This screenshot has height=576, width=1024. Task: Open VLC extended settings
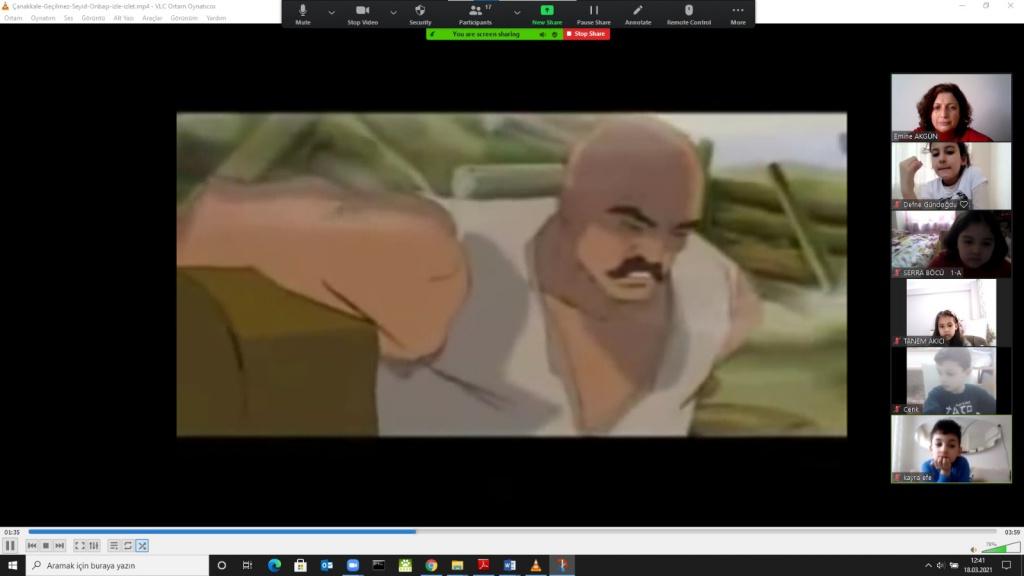point(94,545)
